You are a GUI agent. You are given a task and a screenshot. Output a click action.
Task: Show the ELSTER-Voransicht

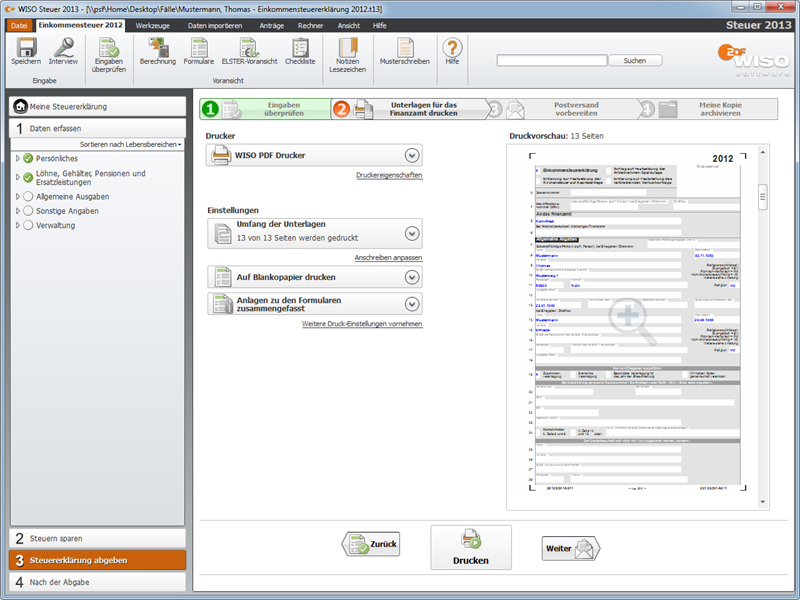click(249, 52)
